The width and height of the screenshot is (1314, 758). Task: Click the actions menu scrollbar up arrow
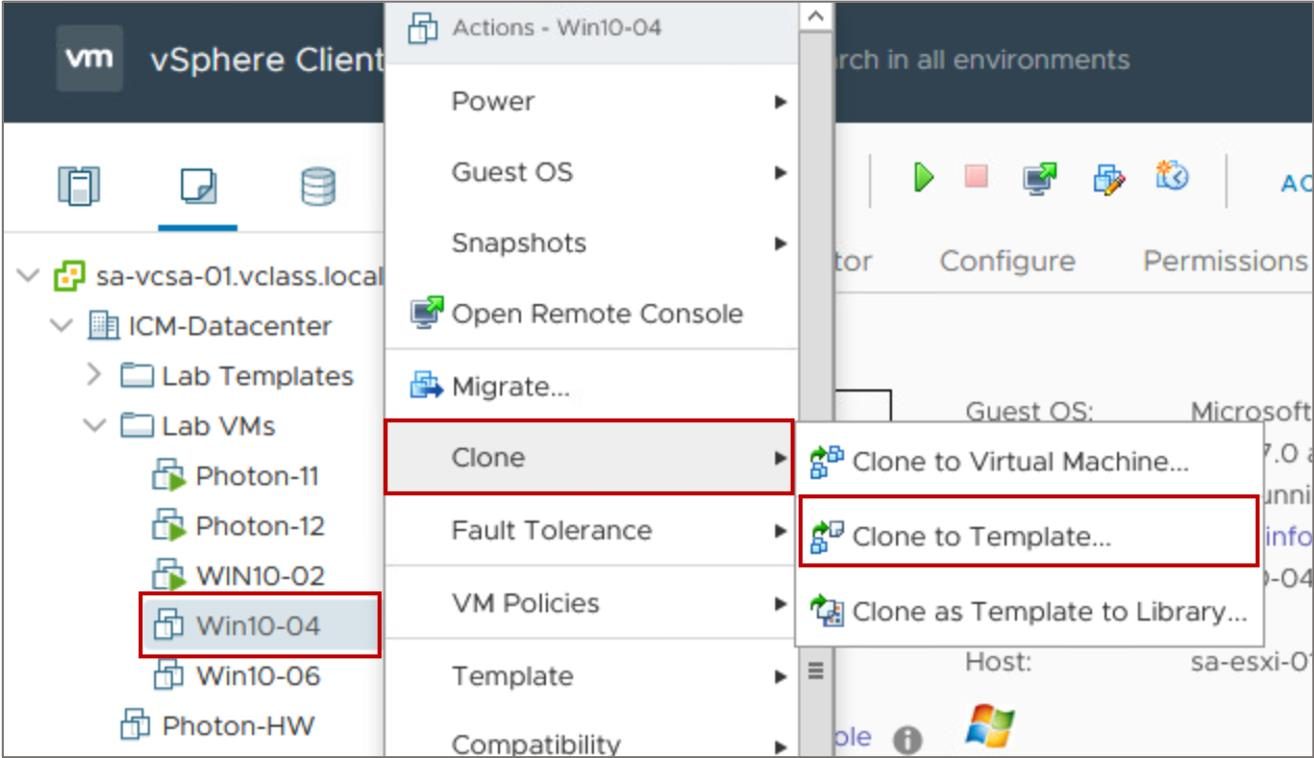(x=816, y=18)
